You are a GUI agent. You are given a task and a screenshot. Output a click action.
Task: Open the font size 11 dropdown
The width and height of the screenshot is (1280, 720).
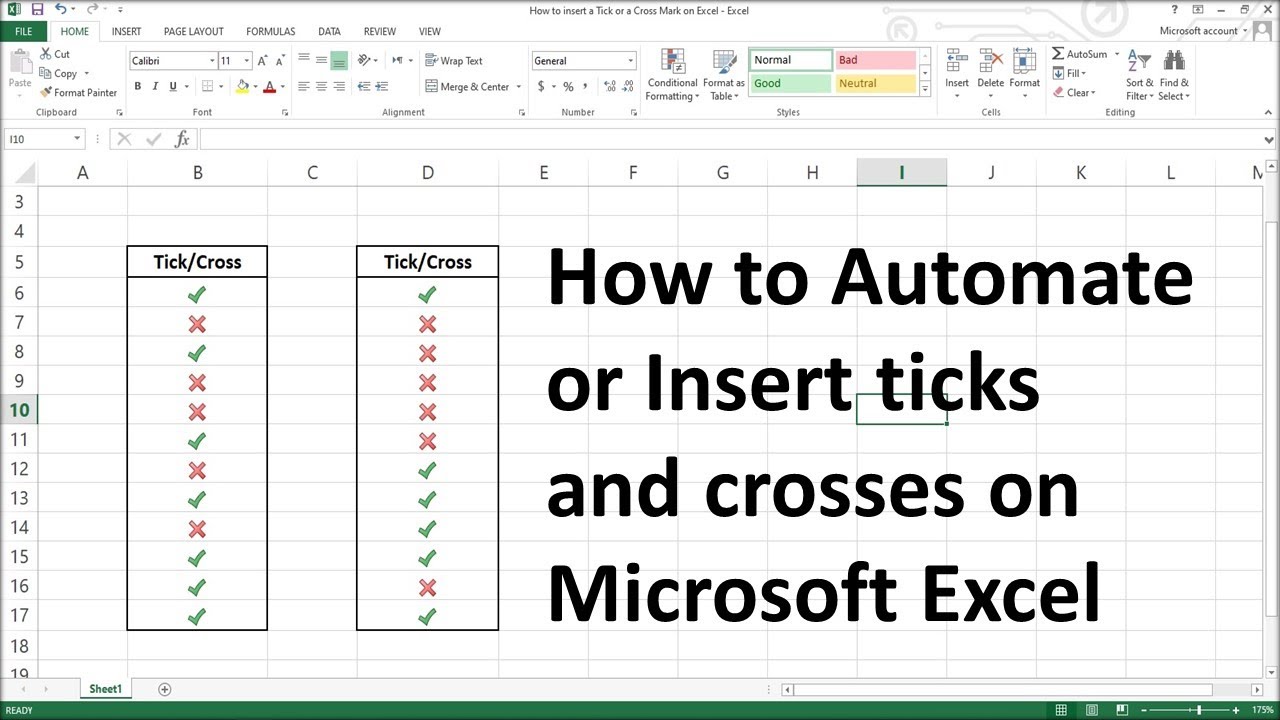pyautogui.click(x=247, y=61)
